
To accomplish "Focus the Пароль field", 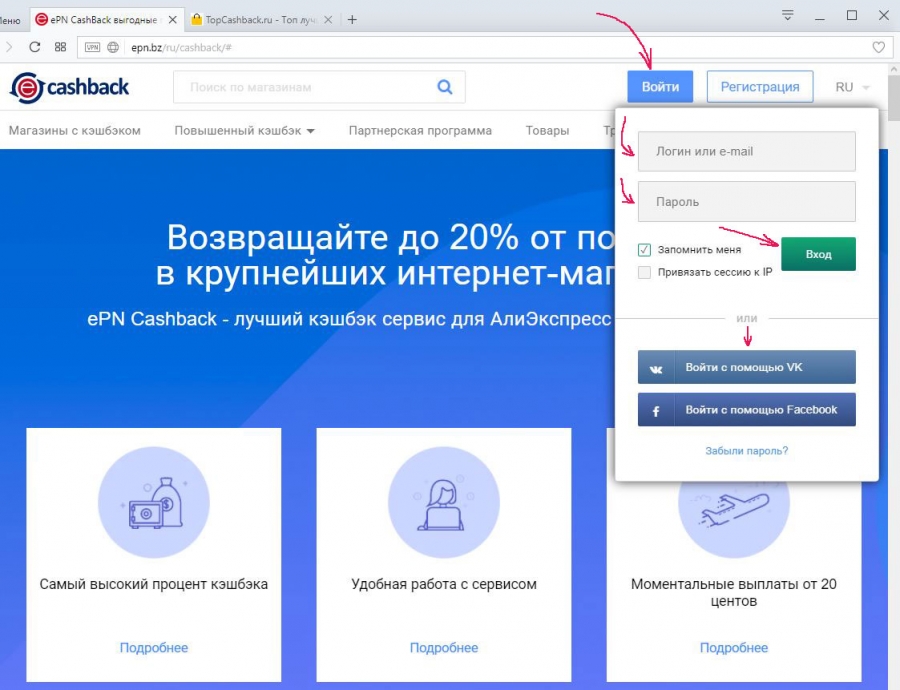I will click(746, 201).
